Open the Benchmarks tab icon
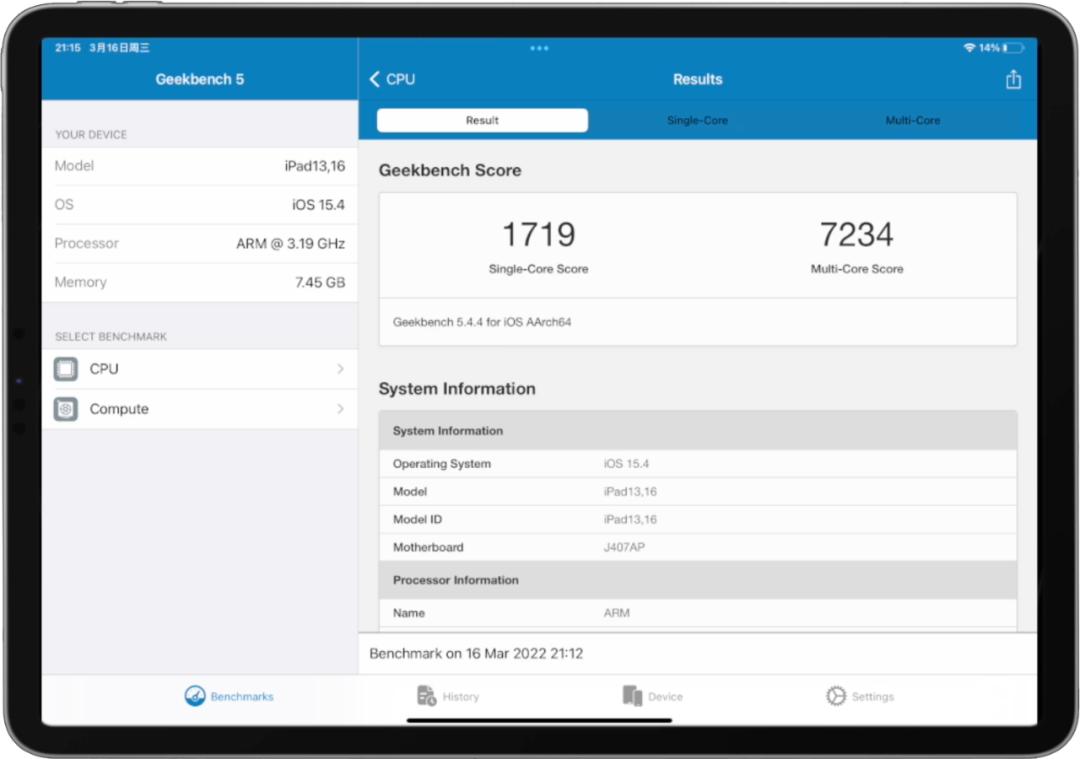This screenshot has width=1080, height=759. (x=195, y=696)
